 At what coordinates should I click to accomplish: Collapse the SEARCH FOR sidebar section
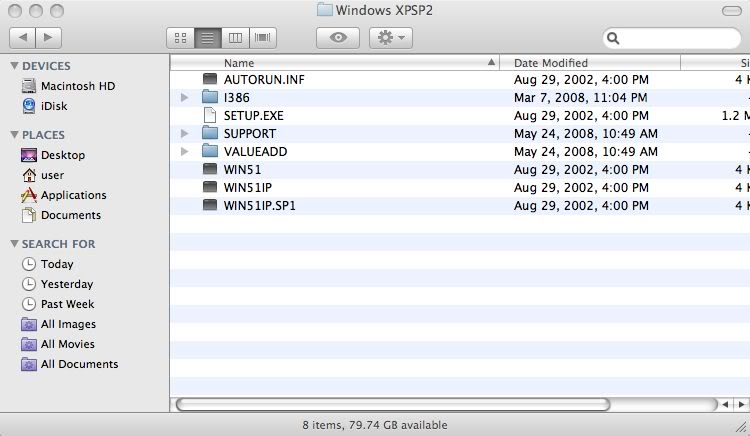pos(14,244)
